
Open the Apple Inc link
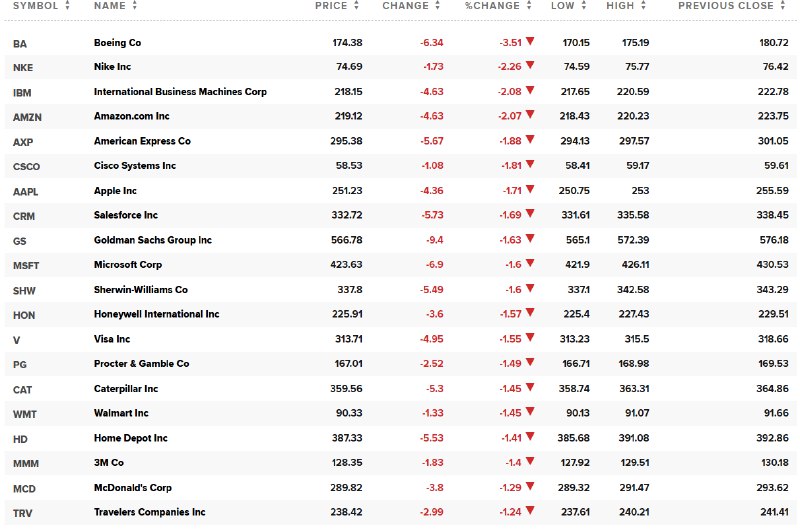115,191
